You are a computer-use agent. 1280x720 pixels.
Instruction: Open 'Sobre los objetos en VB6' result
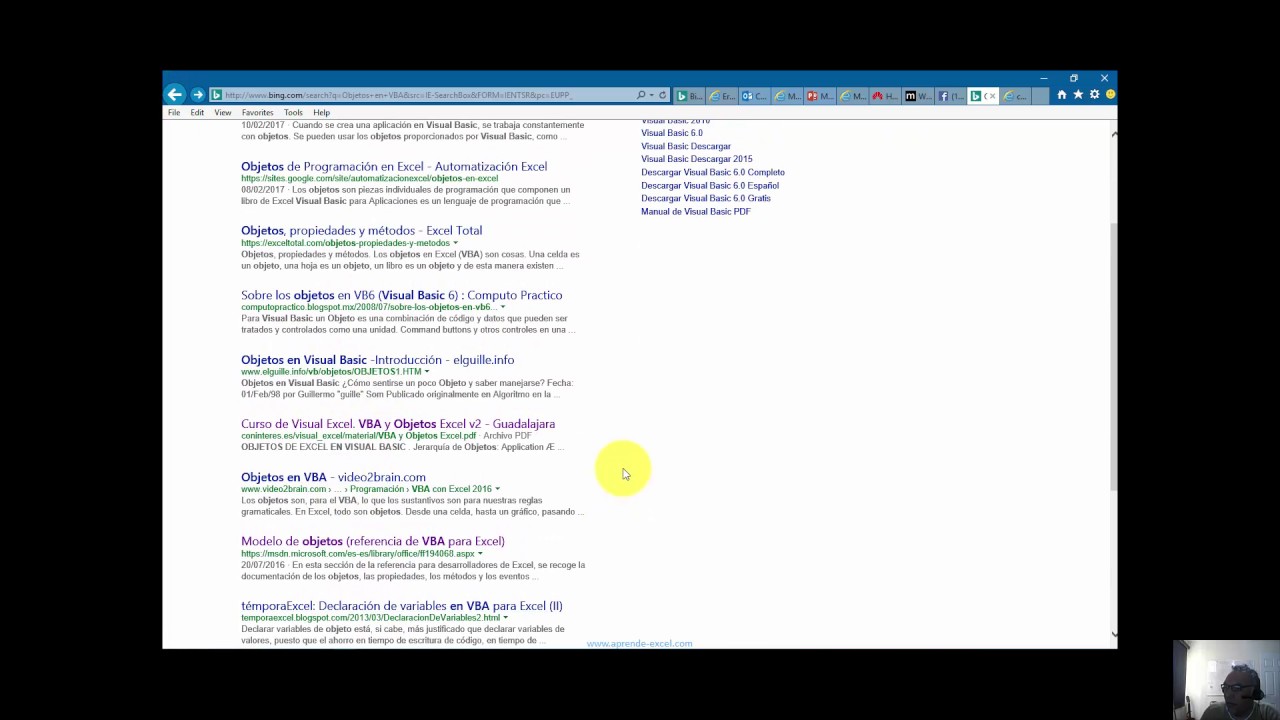pyautogui.click(x=401, y=295)
